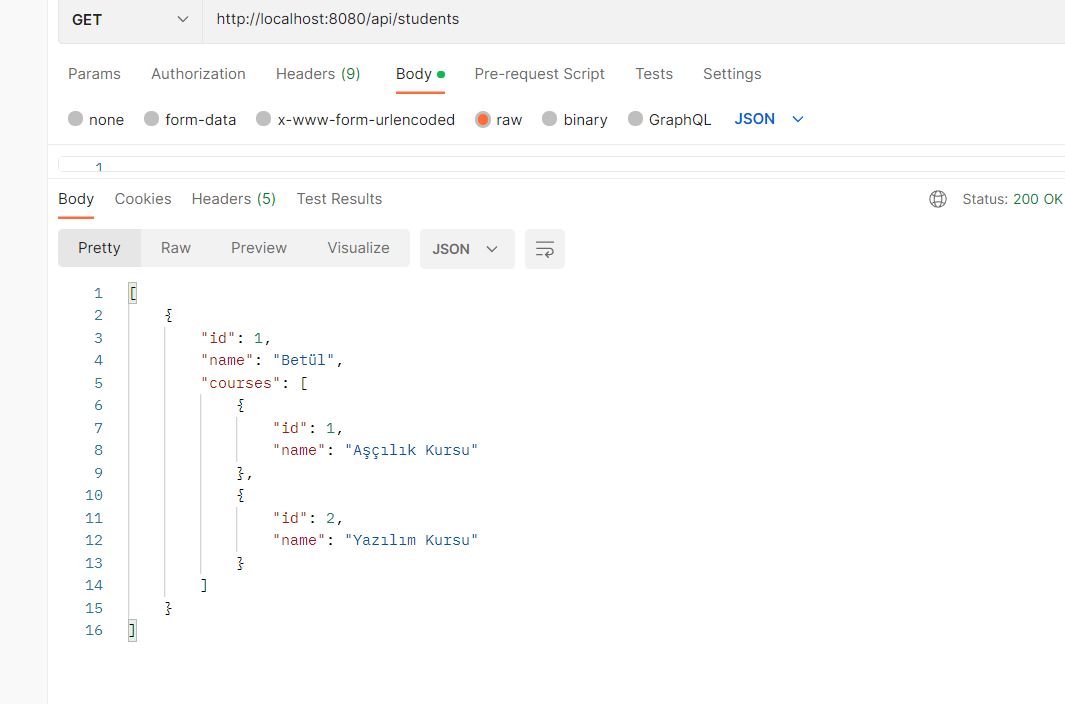Switch to the Headers (9) request tab
The width and height of the screenshot is (1065, 704).
point(317,73)
